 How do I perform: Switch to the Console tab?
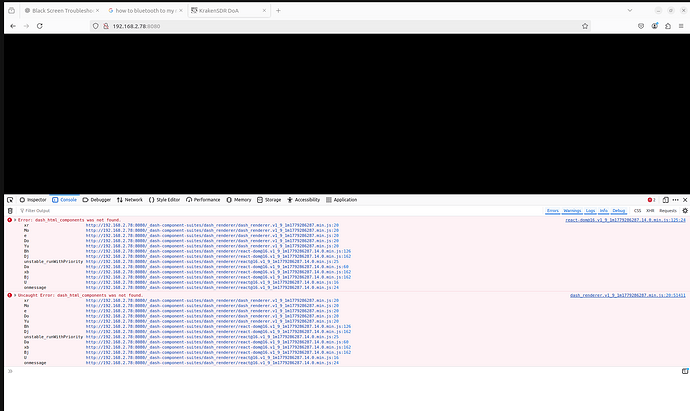(64, 200)
